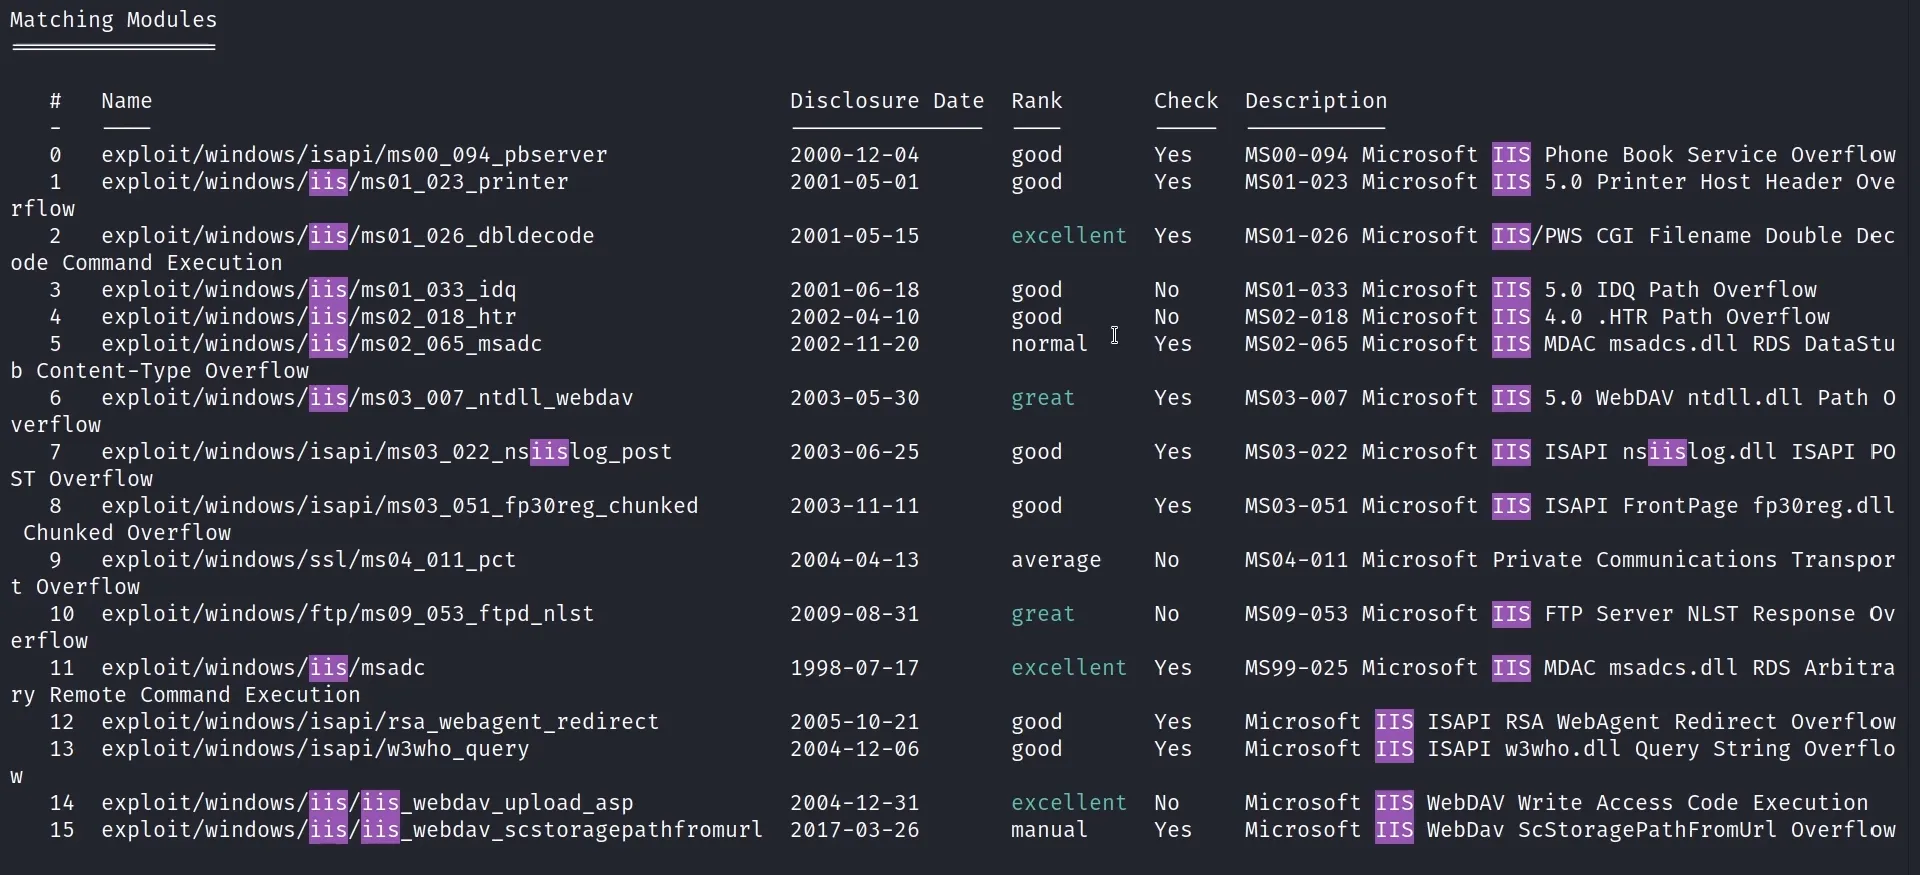Click description 'WebDav ScStoragePathFromUrl Overflow'

tap(1661, 830)
